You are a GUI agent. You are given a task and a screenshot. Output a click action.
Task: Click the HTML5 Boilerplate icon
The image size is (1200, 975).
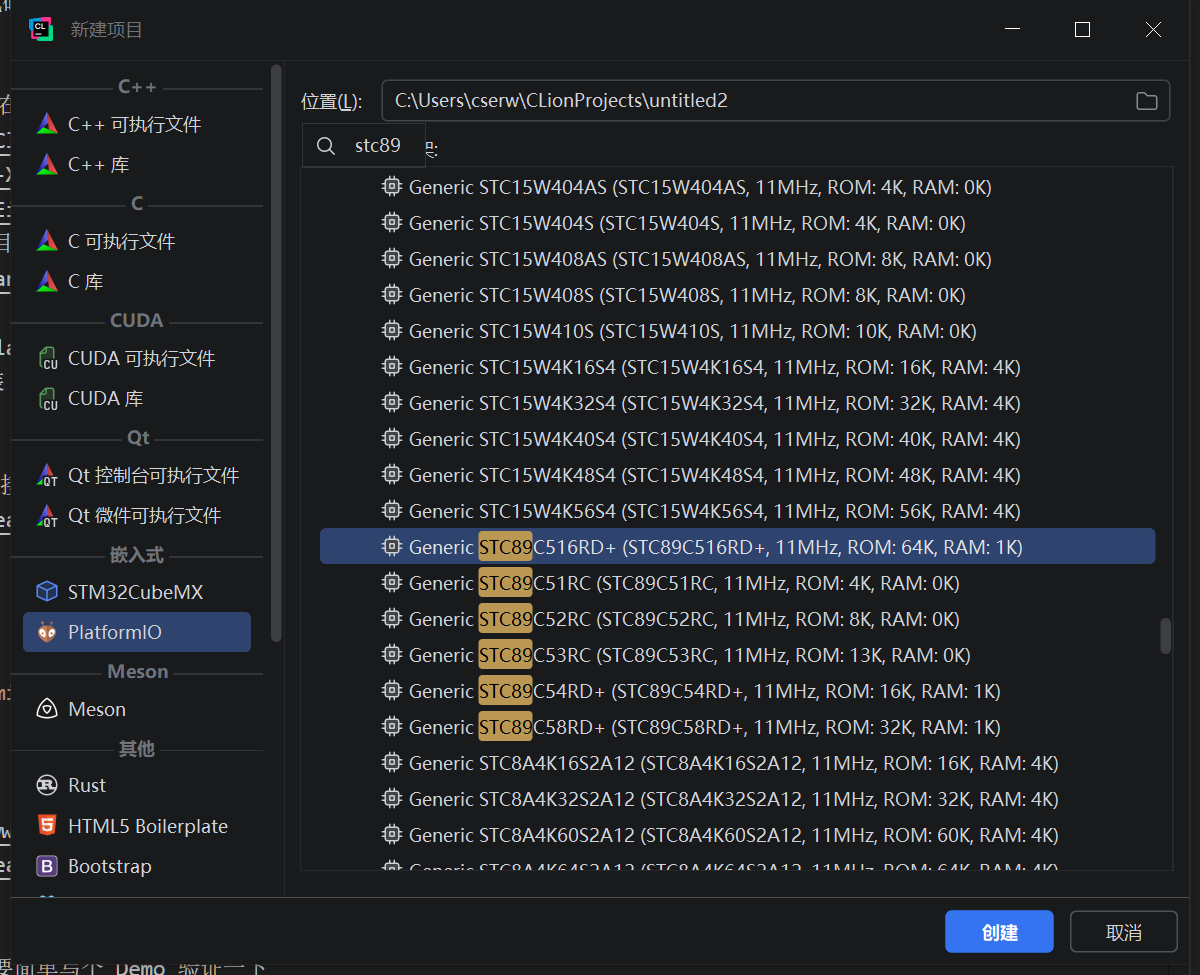(x=47, y=826)
